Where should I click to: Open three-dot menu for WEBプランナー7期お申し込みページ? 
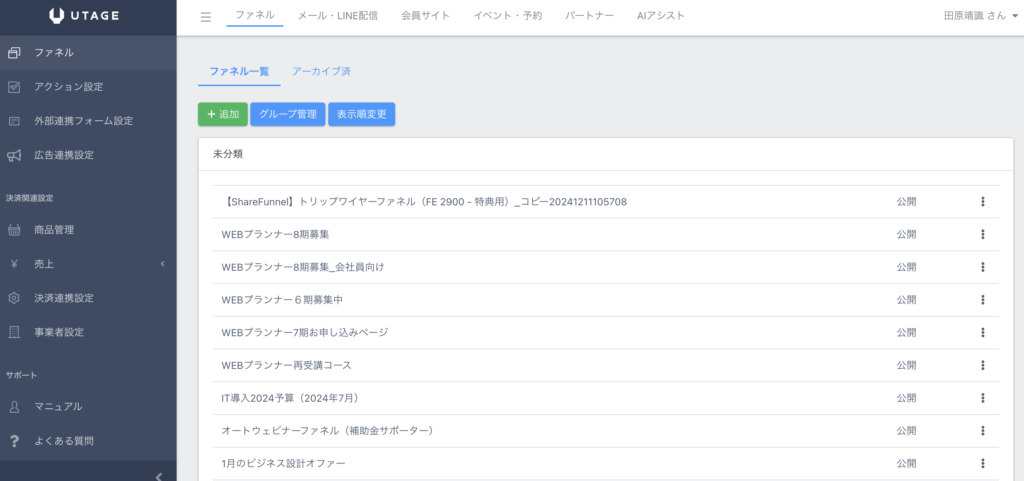(x=982, y=332)
